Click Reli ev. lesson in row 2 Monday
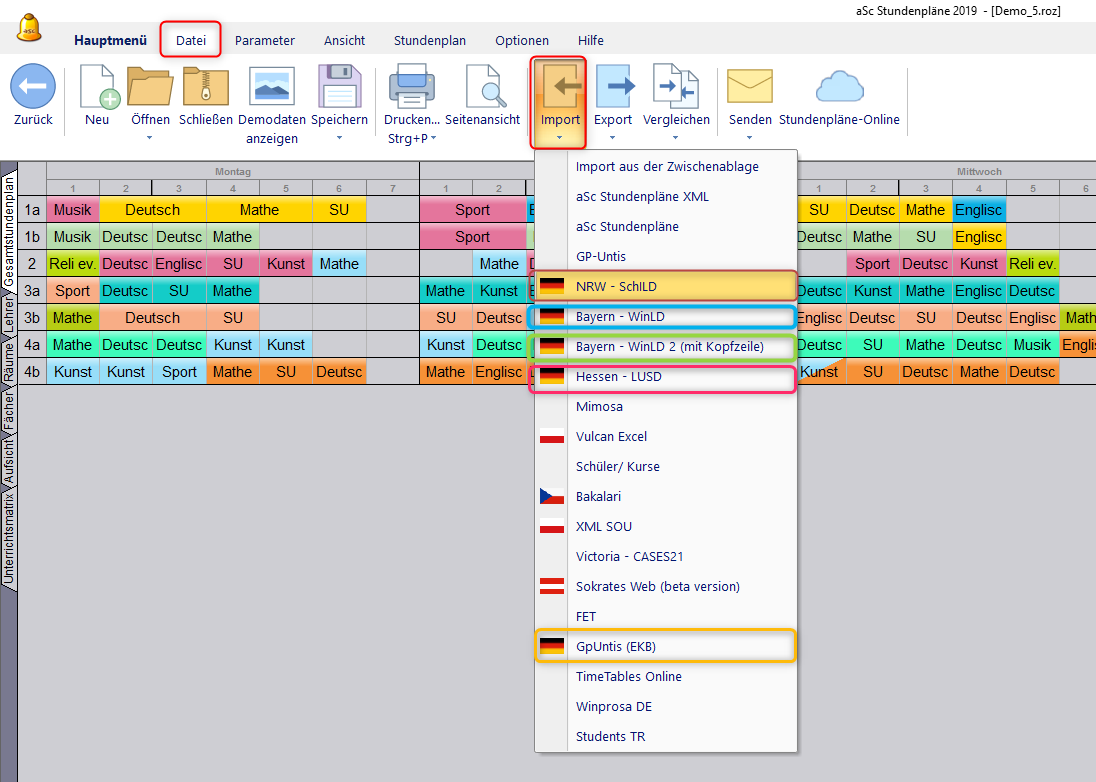Image resolution: width=1096 pixels, height=782 pixels. [73, 264]
